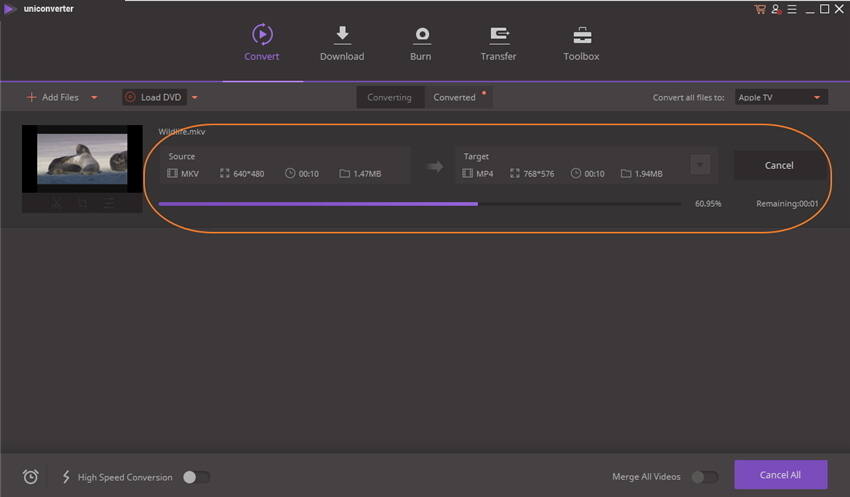This screenshot has height=497, width=850.
Task: Toggle Merge All Videos switch
Action: click(705, 477)
